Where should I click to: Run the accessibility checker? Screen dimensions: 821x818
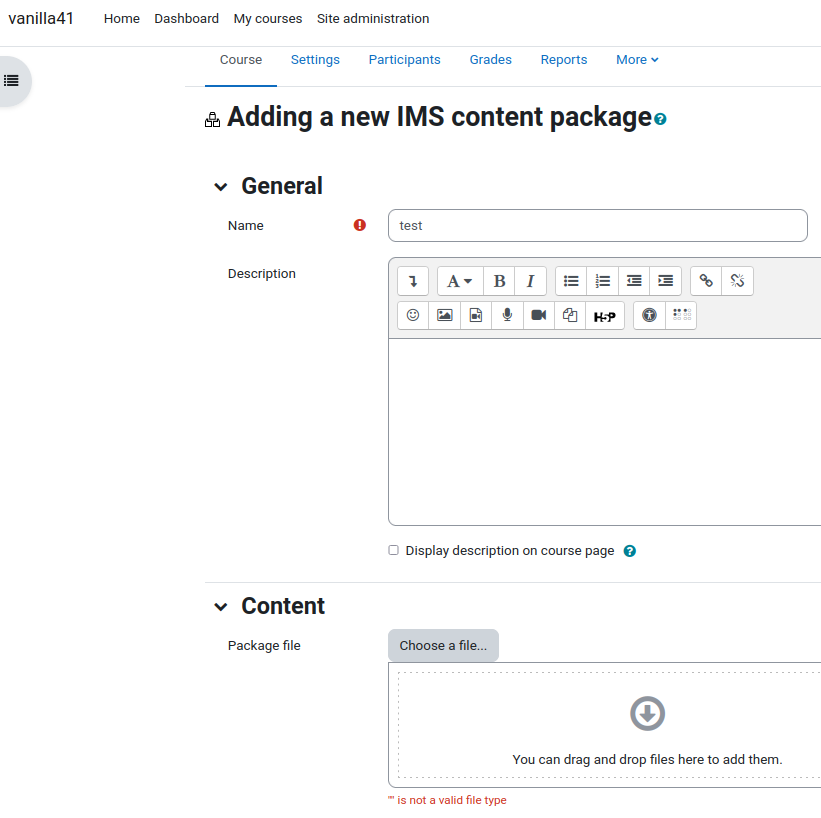(x=649, y=315)
